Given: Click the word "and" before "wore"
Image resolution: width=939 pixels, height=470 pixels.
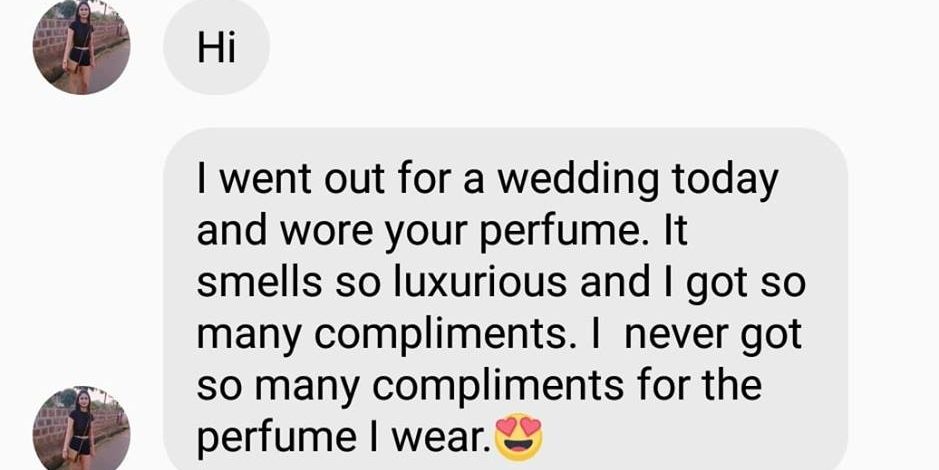Looking at the screenshot, I should pyautogui.click(x=232, y=231).
